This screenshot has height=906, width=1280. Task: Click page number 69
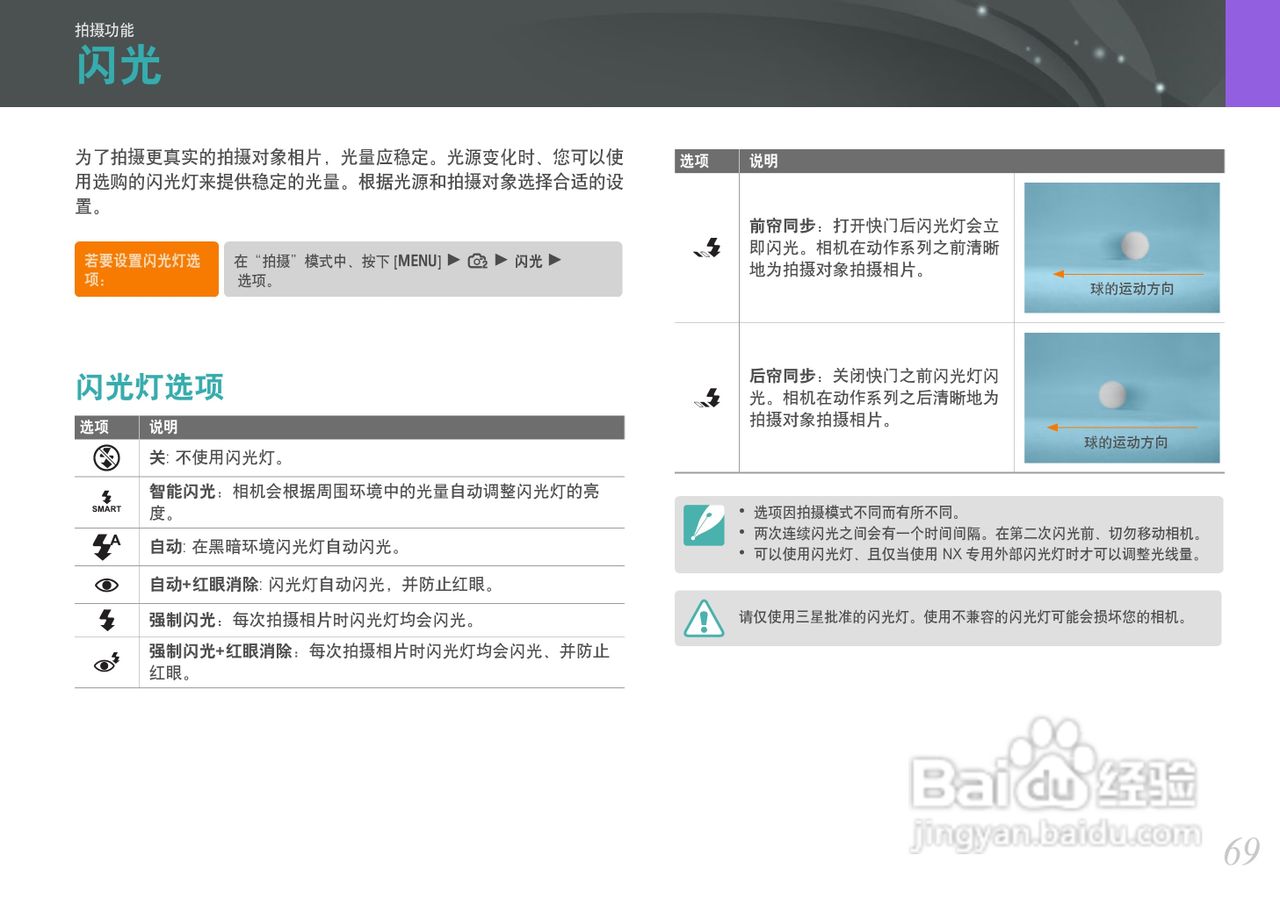pos(1241,852)
